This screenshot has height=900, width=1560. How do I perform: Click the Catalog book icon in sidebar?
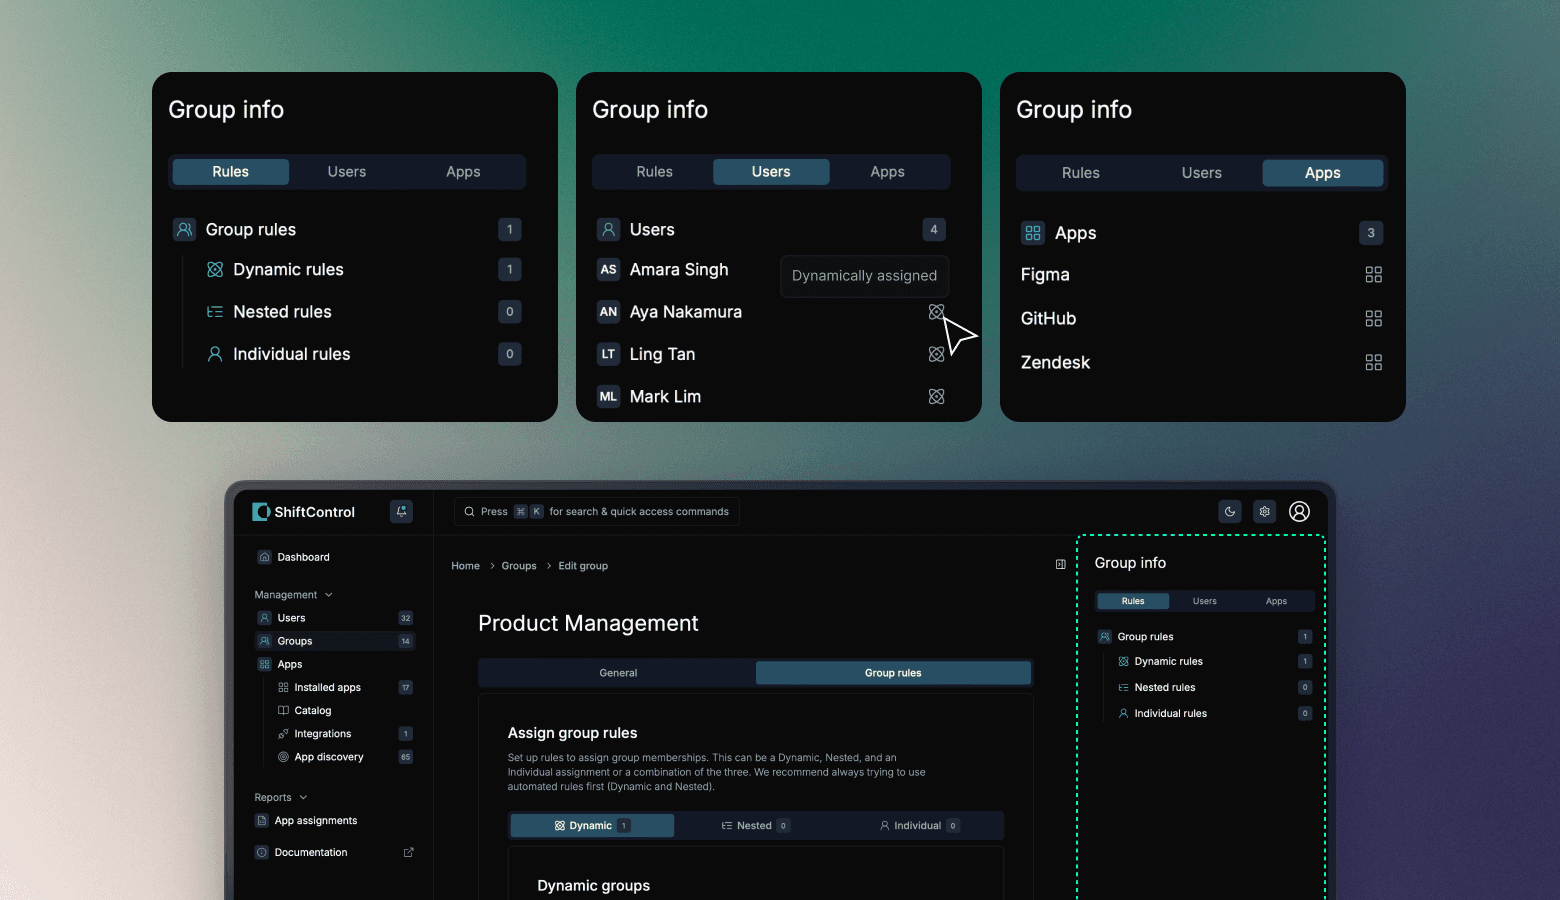pyautogui.click(x=283, y=711)
